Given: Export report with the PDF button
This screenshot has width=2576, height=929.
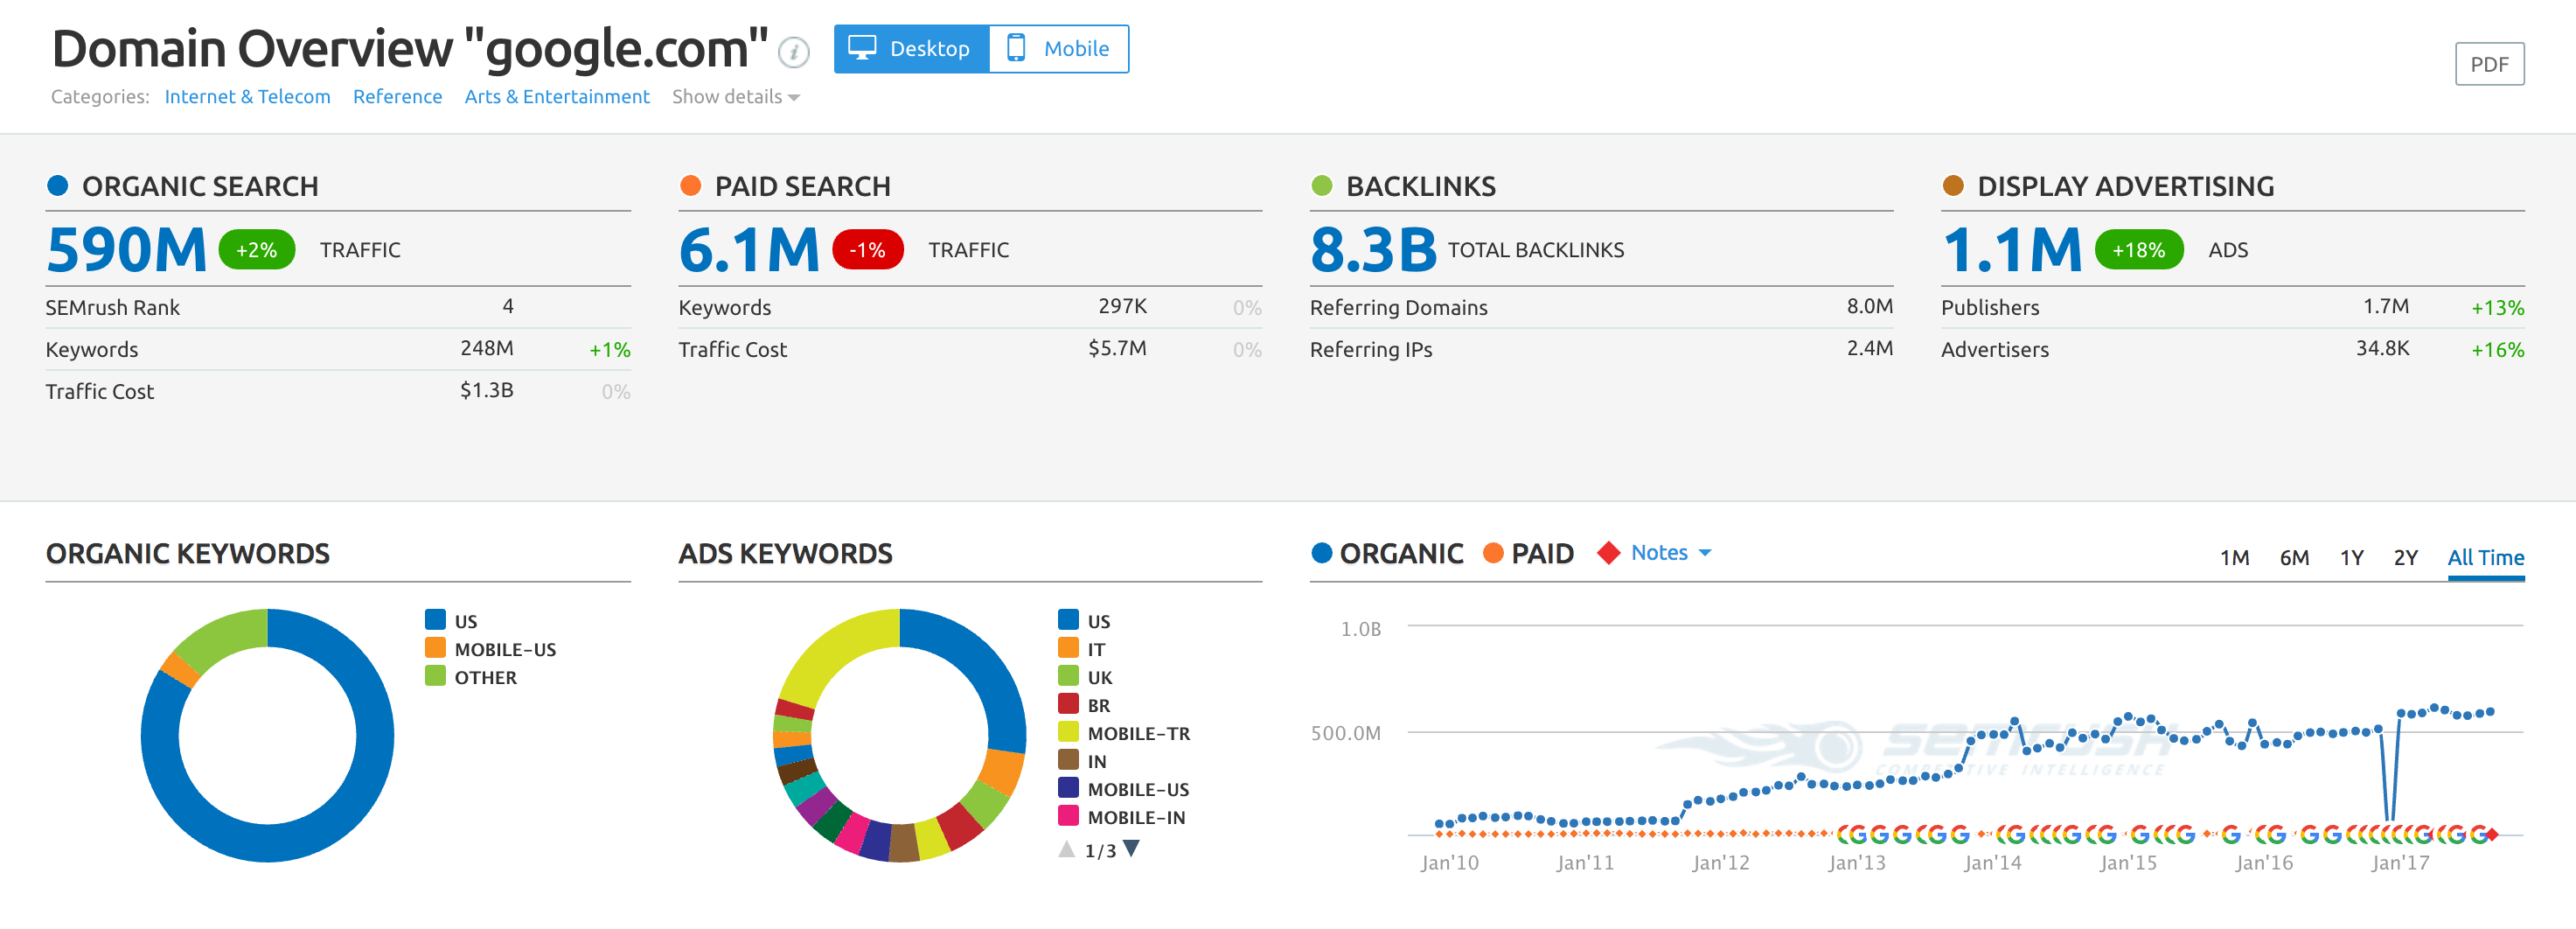Looking at the screenshot, I should point(2489,64).
